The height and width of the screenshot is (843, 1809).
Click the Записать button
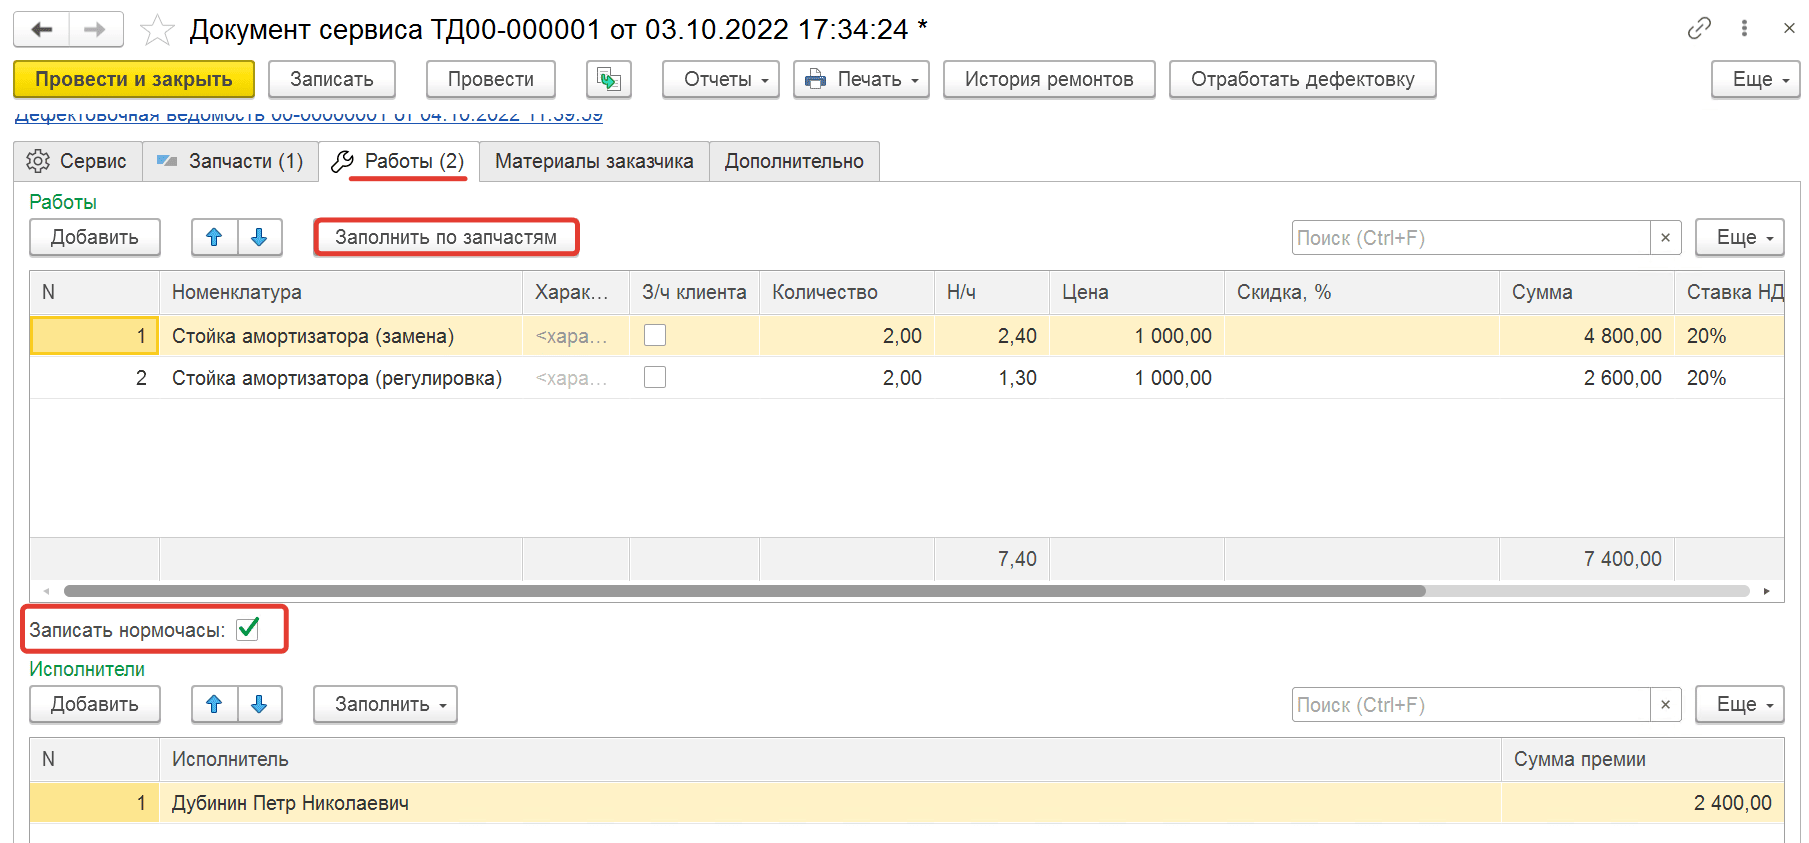(x=332, y=79)
